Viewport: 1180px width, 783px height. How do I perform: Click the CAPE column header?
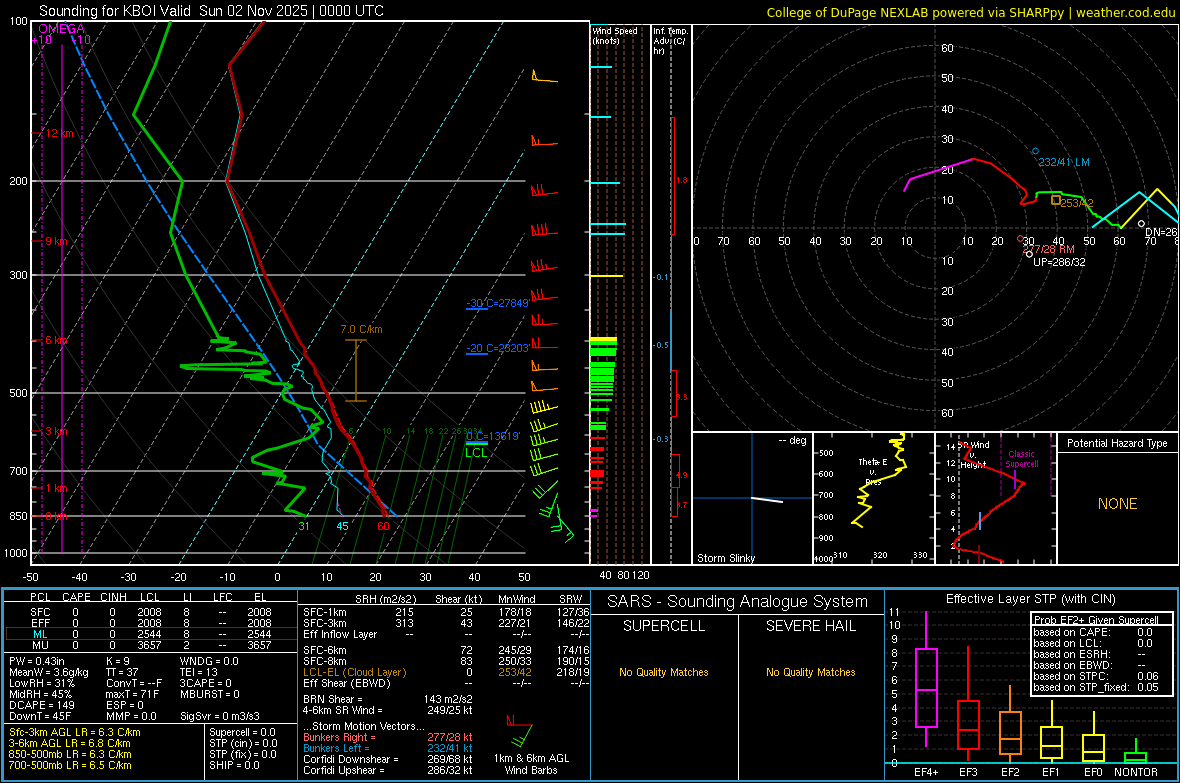[x=76, y=597]
